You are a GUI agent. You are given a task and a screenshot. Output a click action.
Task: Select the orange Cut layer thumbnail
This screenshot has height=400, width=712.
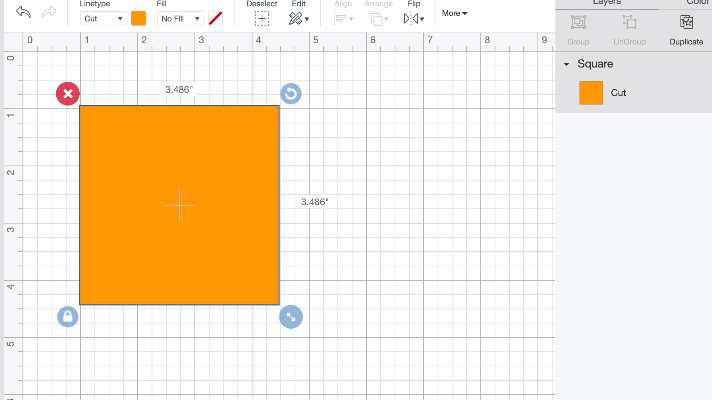point(591,92)
